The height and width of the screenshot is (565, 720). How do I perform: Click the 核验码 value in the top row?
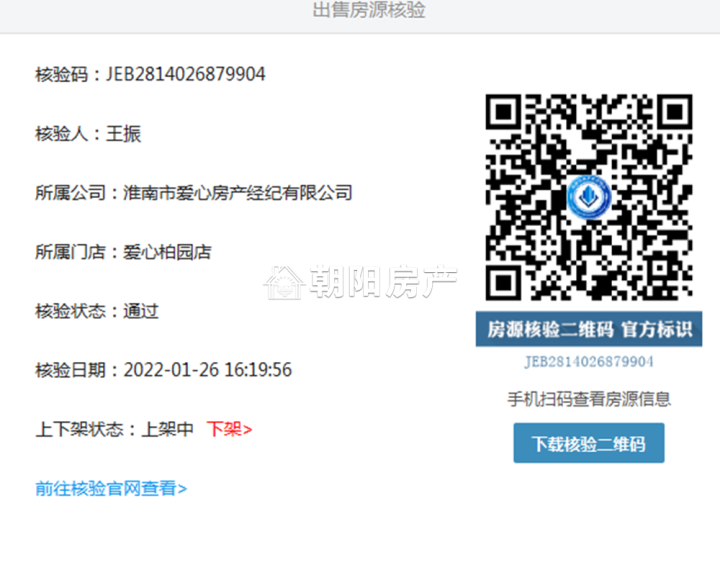pos(186,74)
